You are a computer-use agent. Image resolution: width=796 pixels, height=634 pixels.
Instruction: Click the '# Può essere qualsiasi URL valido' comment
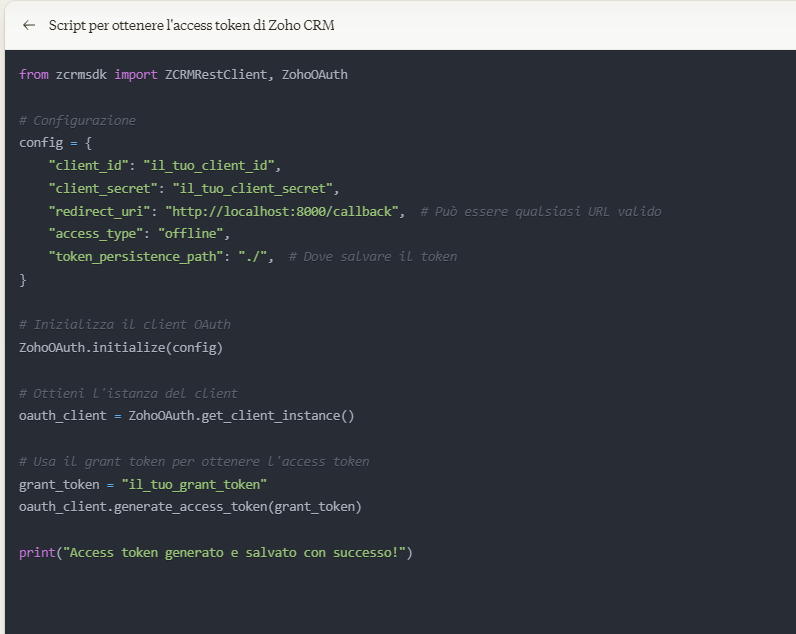(x=541, y=212)
